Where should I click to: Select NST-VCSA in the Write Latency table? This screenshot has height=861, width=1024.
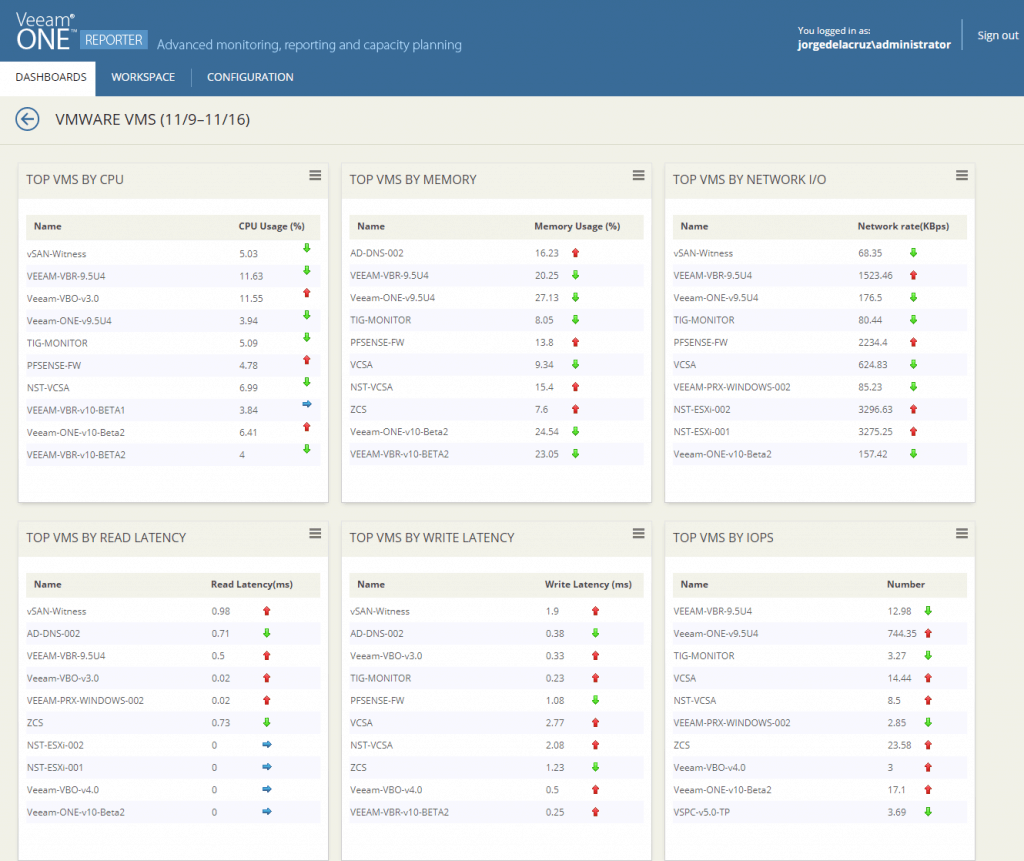pyautogui.click(x=496, y=745)
